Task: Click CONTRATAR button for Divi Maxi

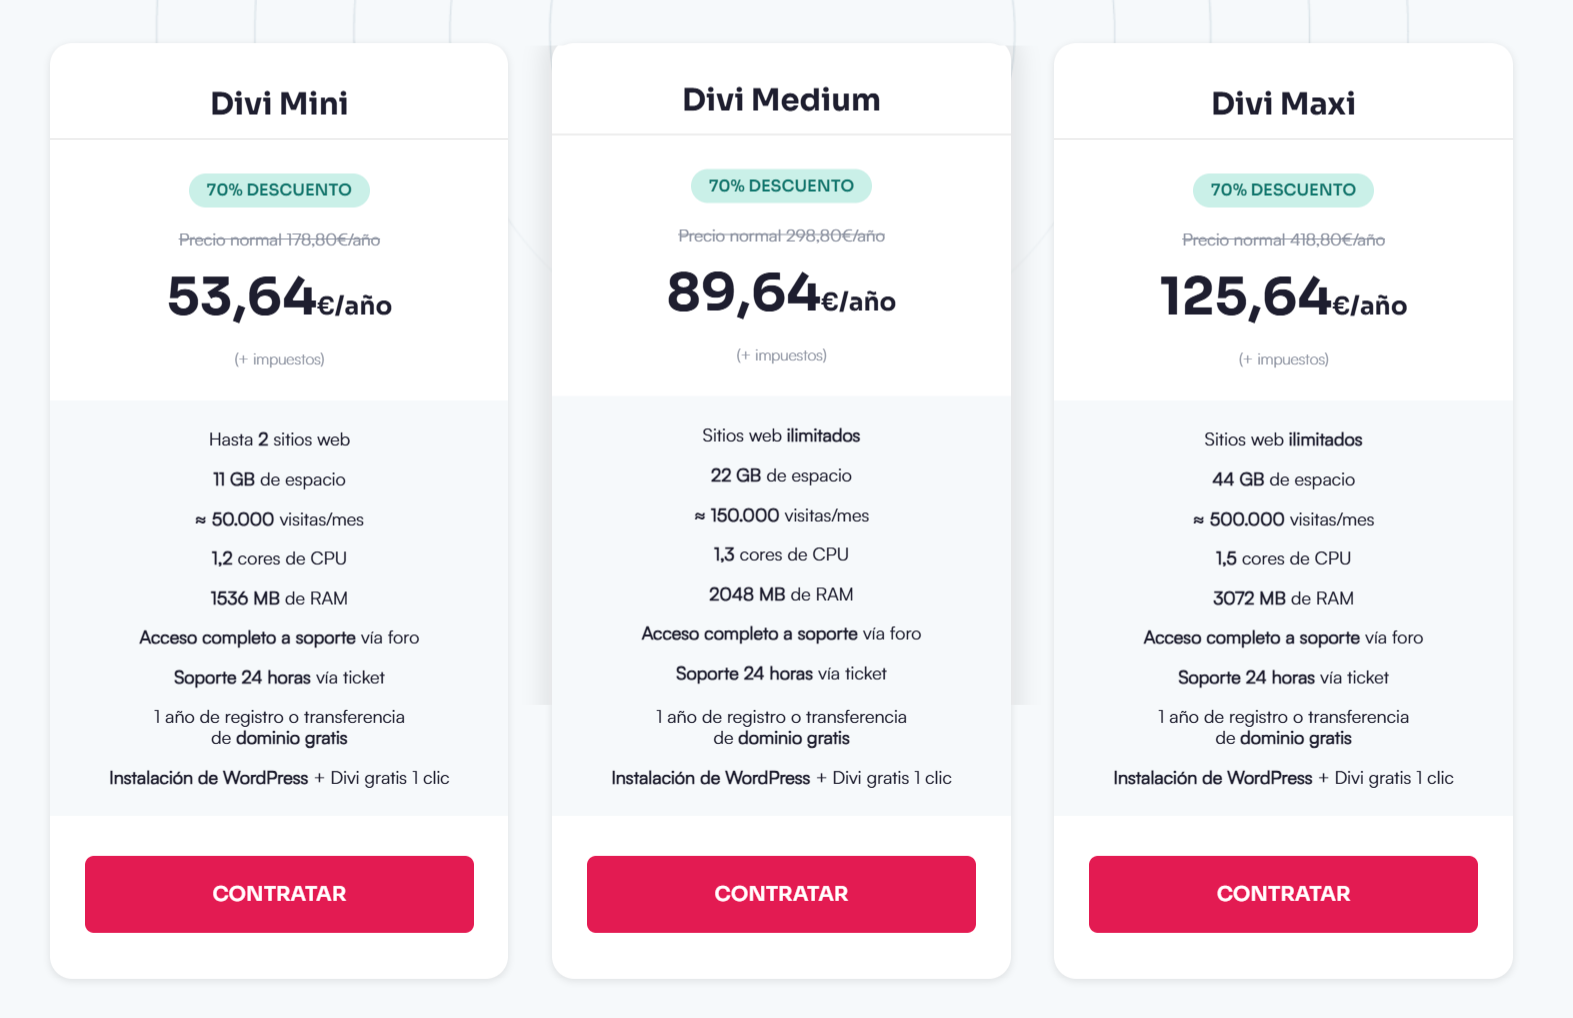Action: pos(1283,894)
